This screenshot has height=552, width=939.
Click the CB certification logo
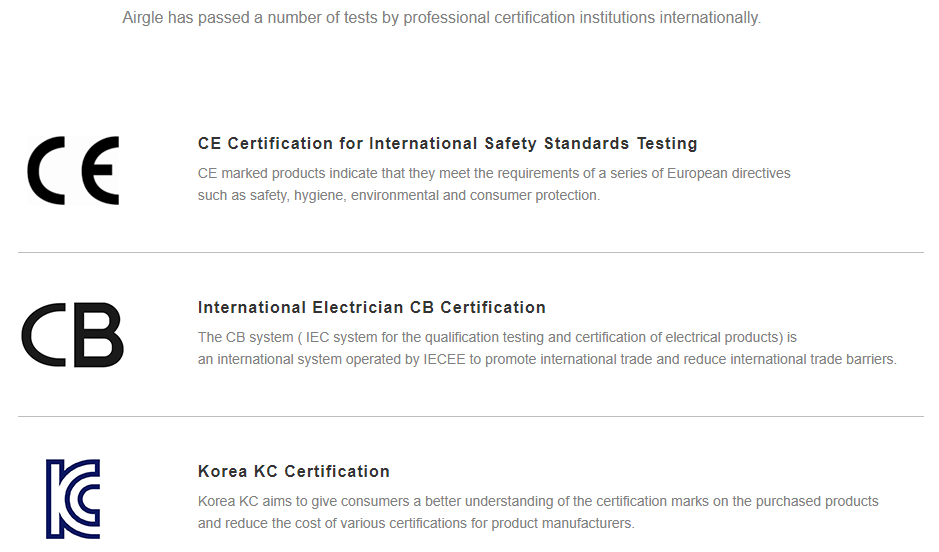tap(72, 334)
